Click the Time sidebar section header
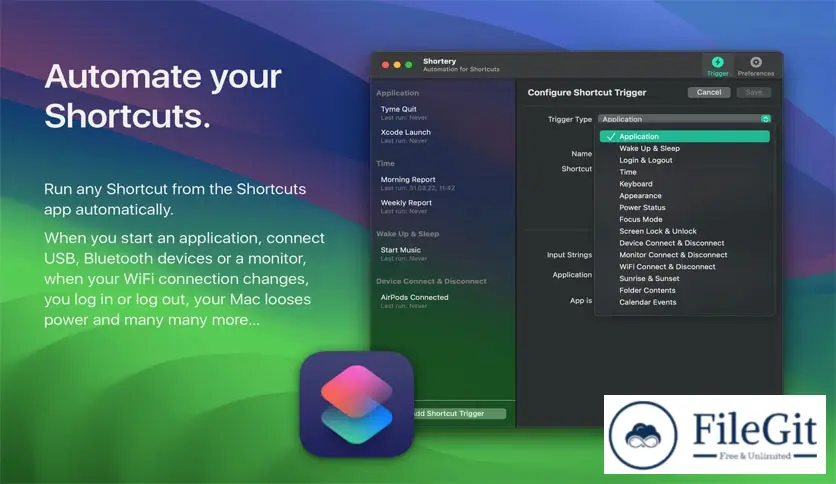 click(x=385, y=163)
